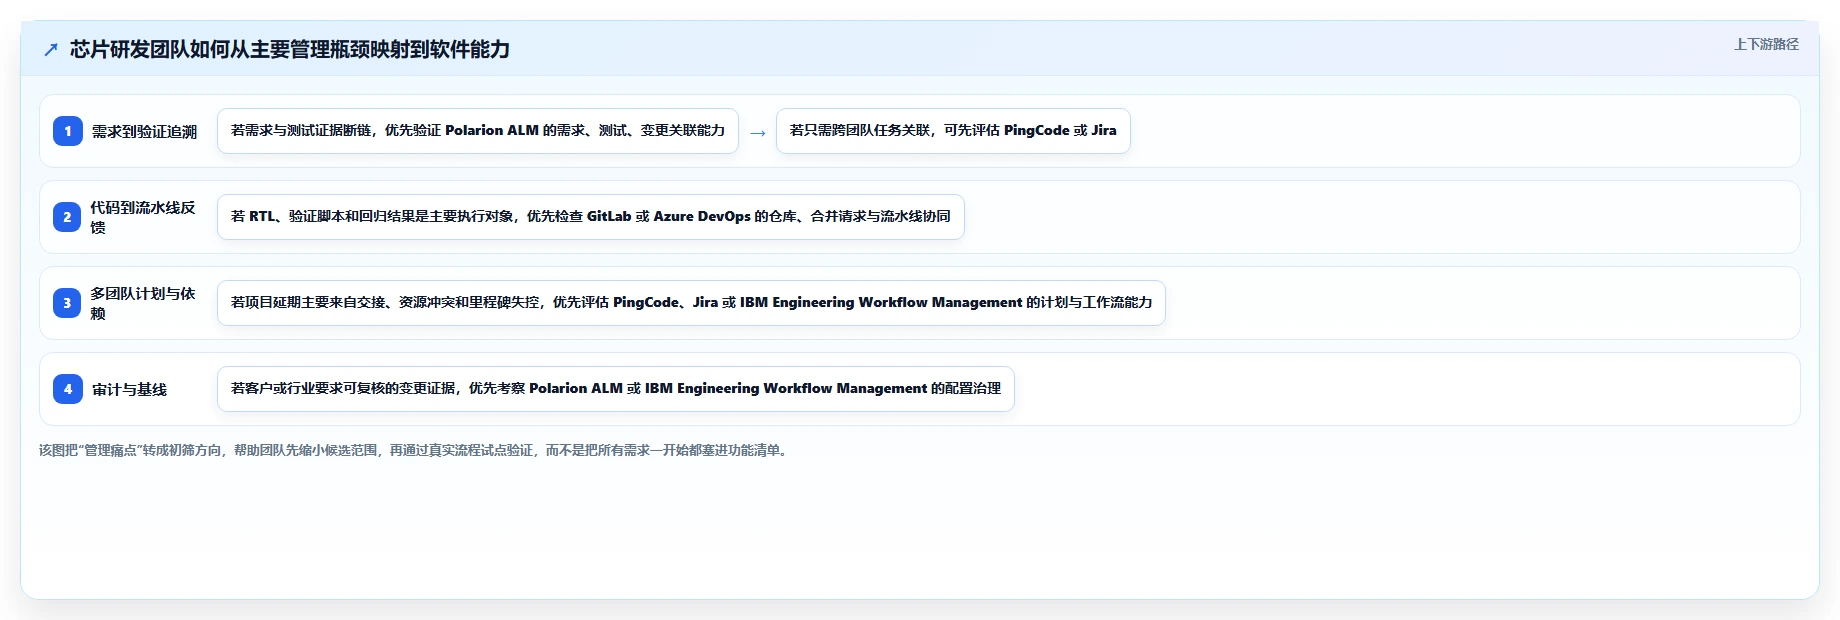Click the arrow icon beside the title
Viewport: 1840px width, 620px height.
point(51,50)
